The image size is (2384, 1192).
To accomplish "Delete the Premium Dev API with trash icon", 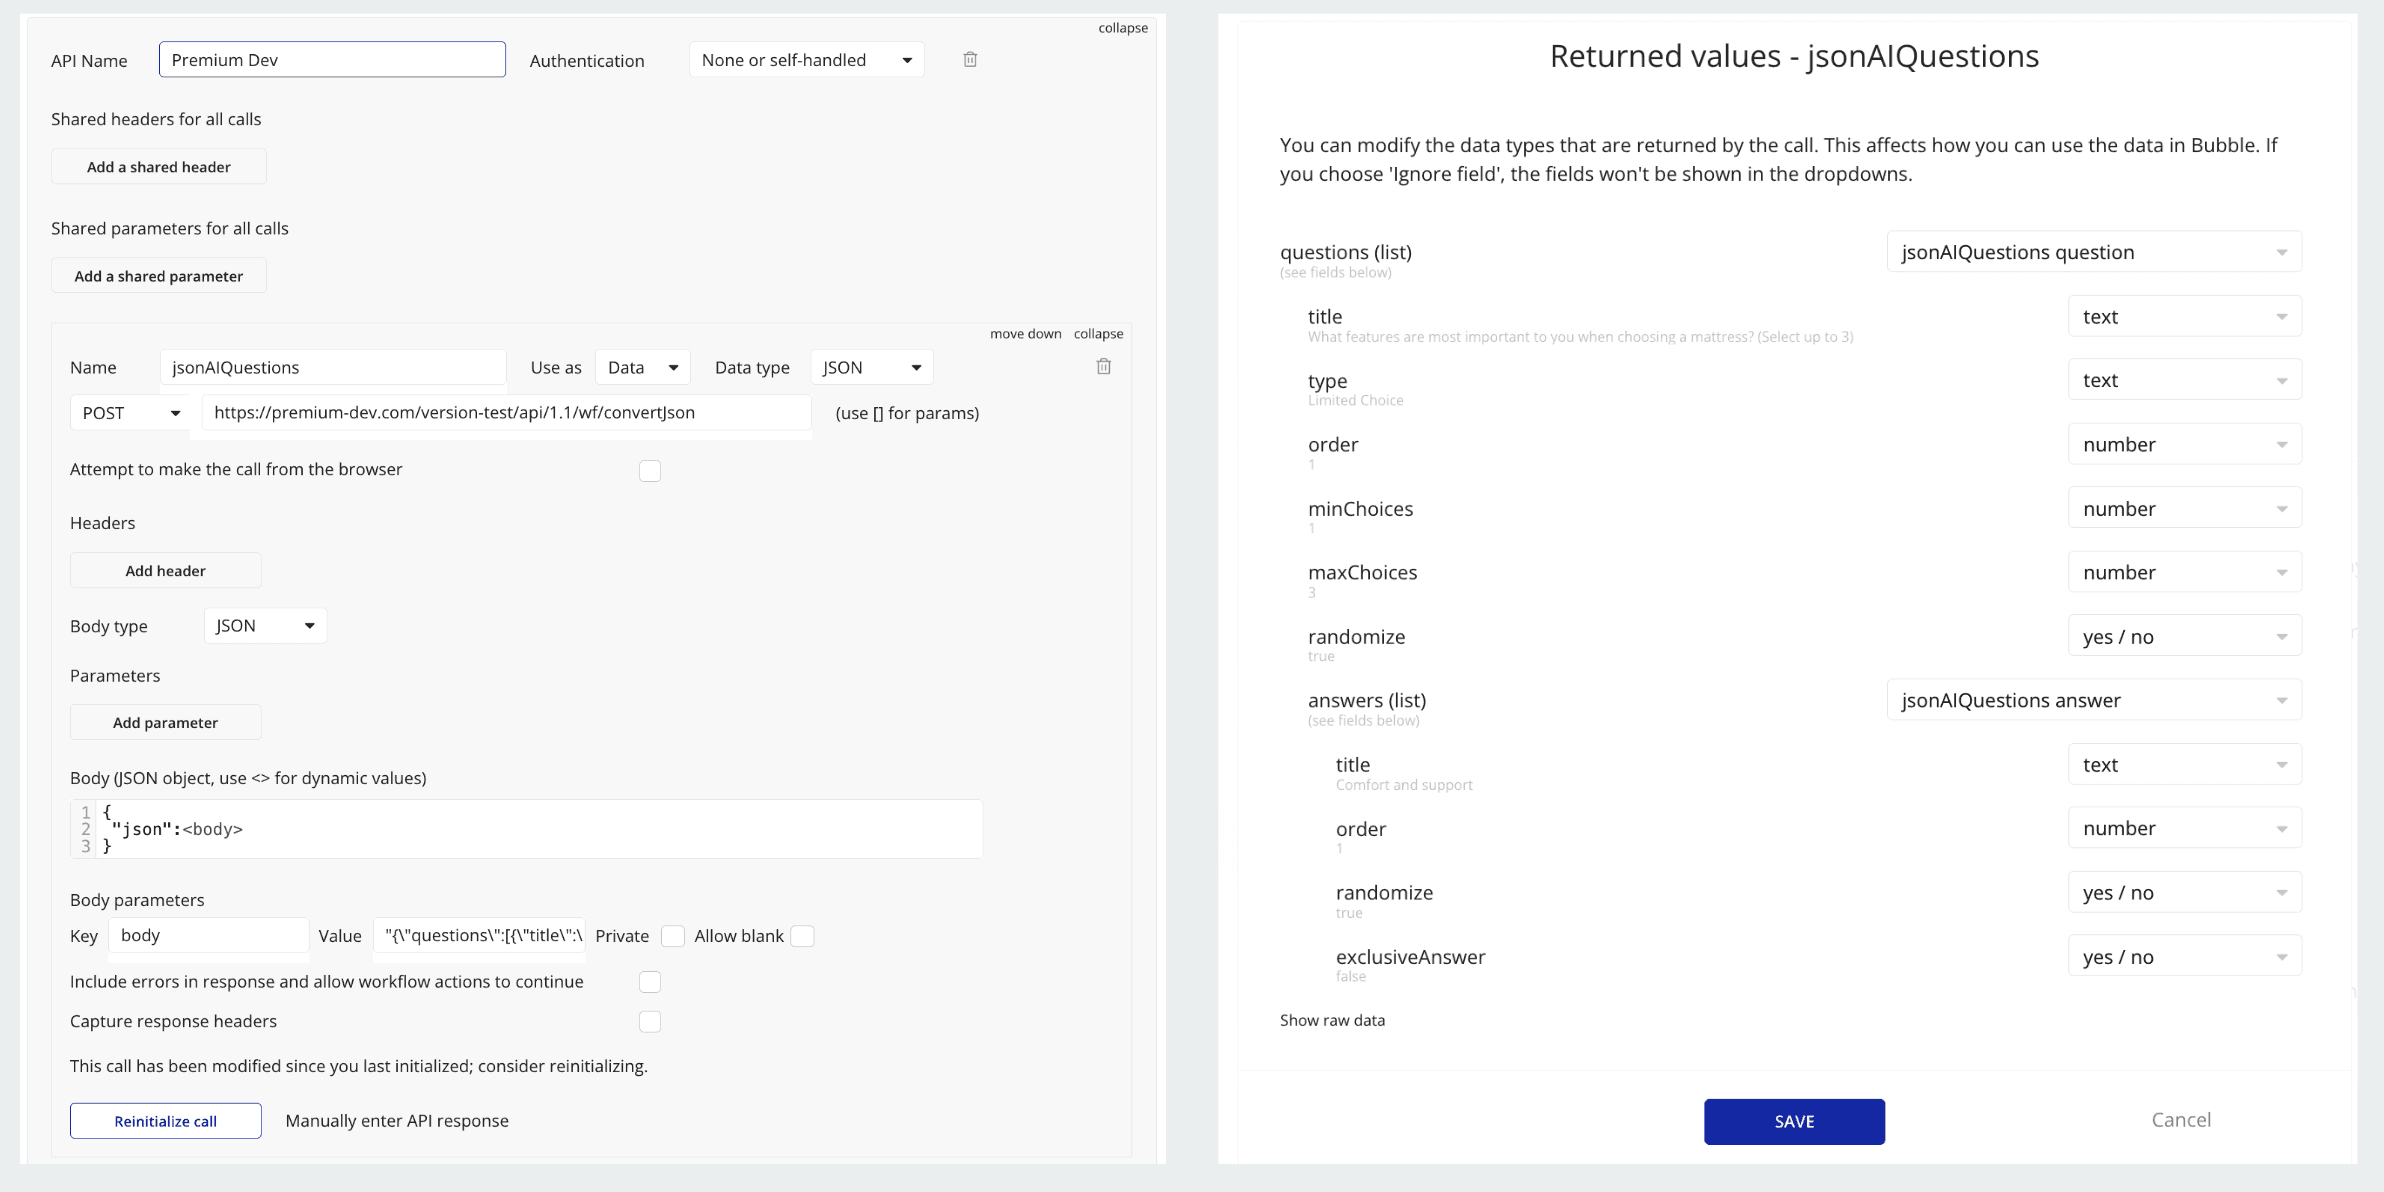I will coord(970,60).
